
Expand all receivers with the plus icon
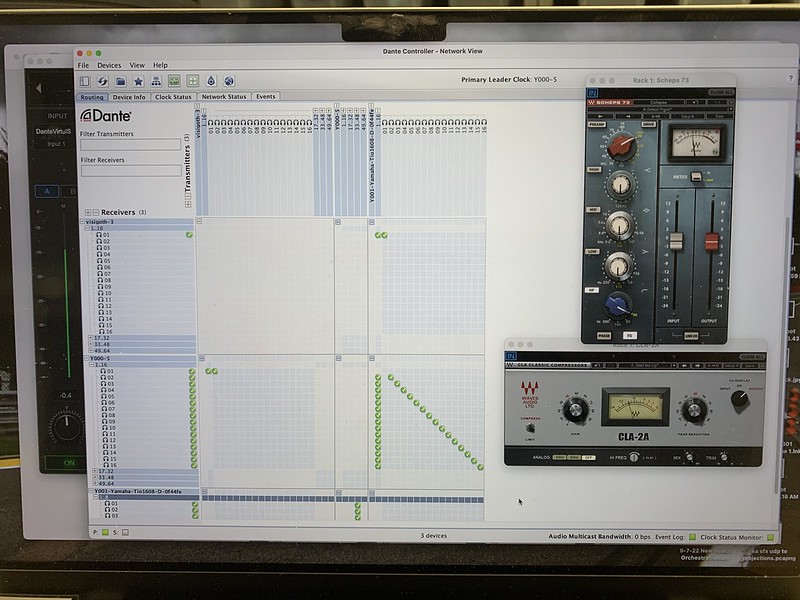88,212
